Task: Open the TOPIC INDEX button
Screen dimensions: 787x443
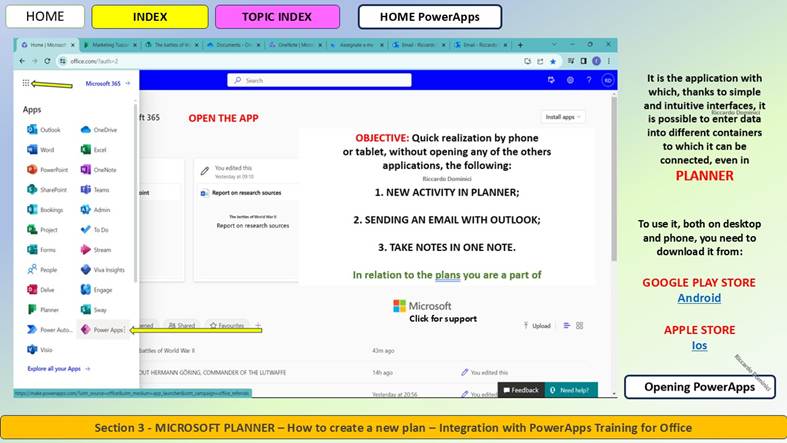Action: 278,17
